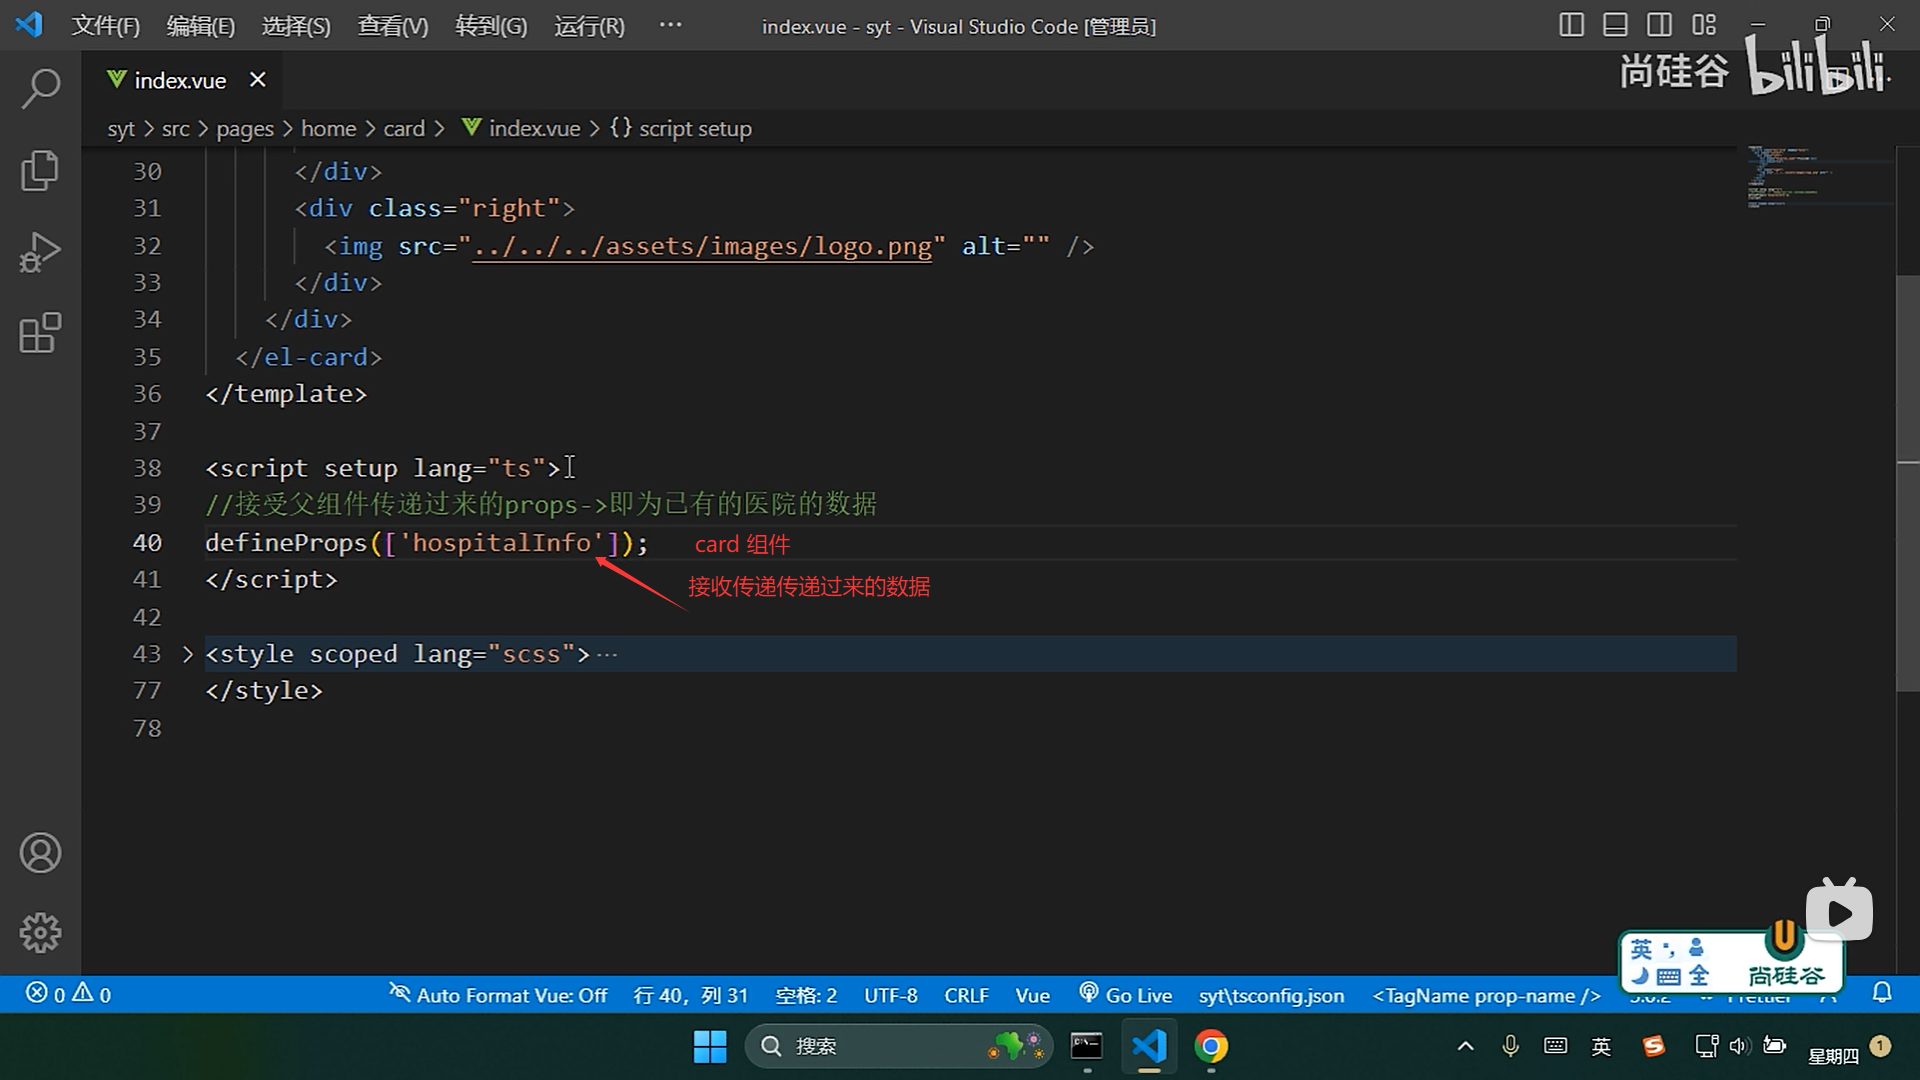This screenshot has width=1920, height=1080.
Task: Open the 文件(F) menu
Action: (x=105, y=26)
